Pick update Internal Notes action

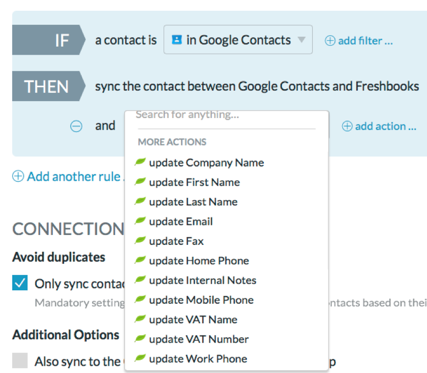203,280
